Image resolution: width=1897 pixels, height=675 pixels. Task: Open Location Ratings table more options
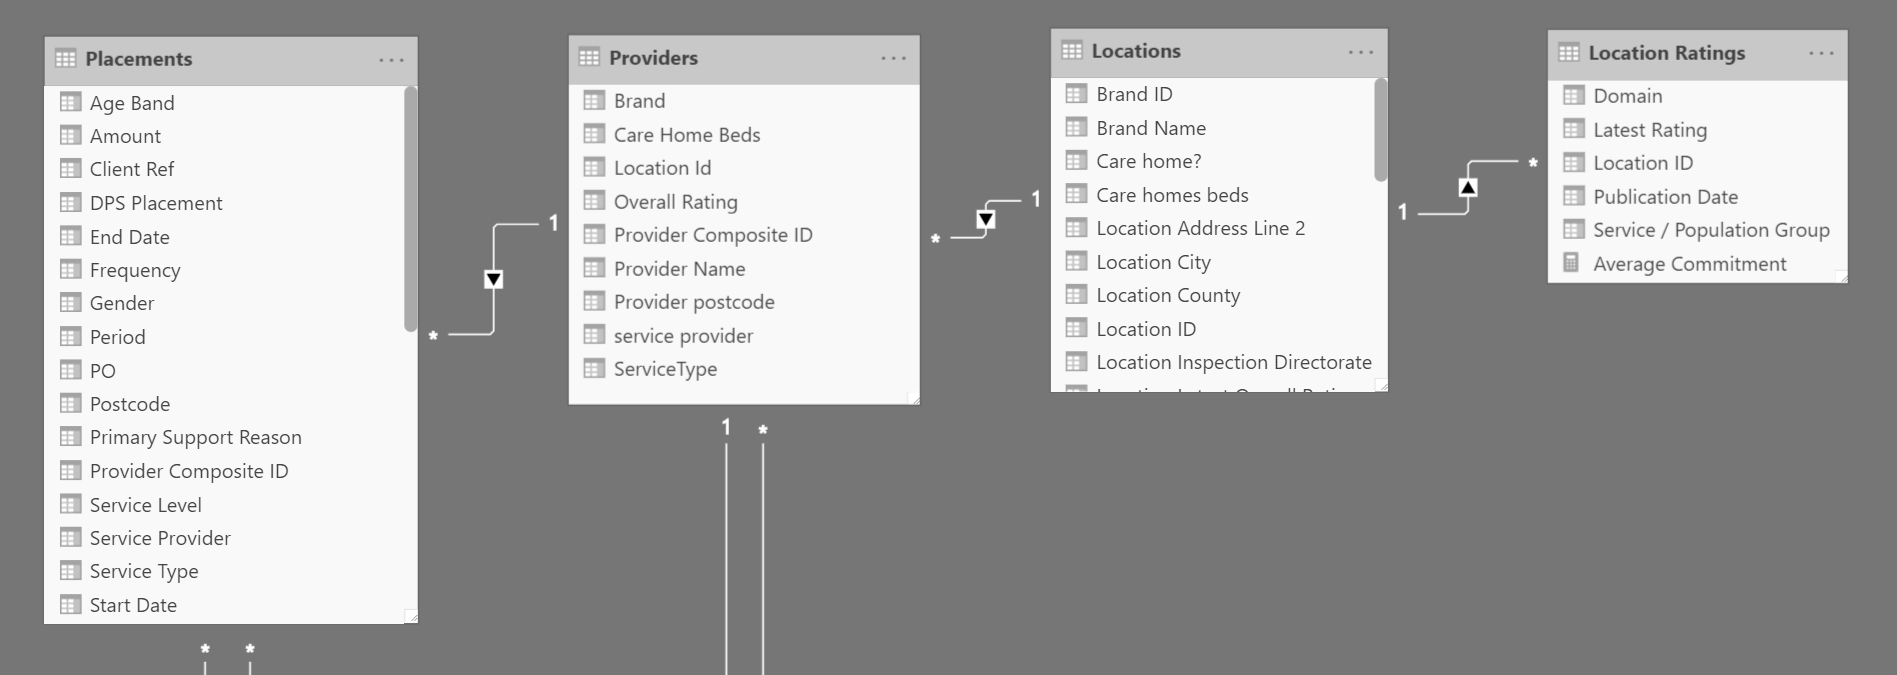[x=1821, y=54]
